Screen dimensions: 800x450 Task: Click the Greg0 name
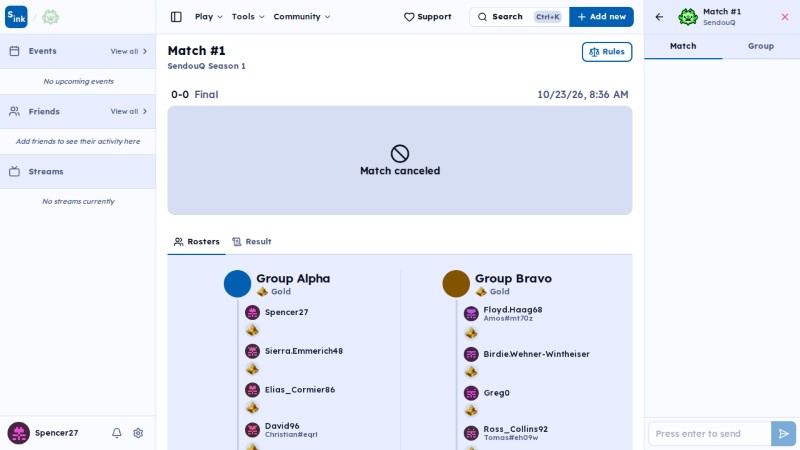(496, 393)
